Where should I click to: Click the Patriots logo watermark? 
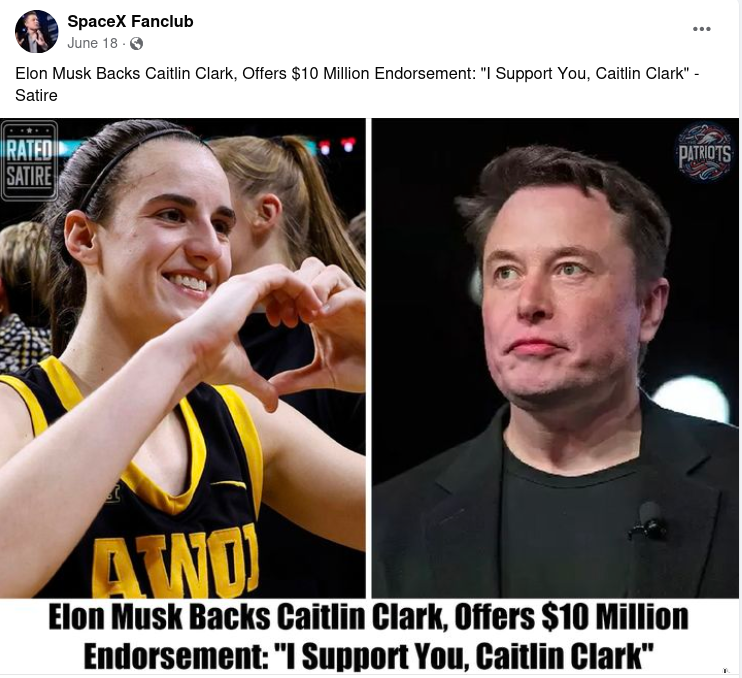pos(704,152)
